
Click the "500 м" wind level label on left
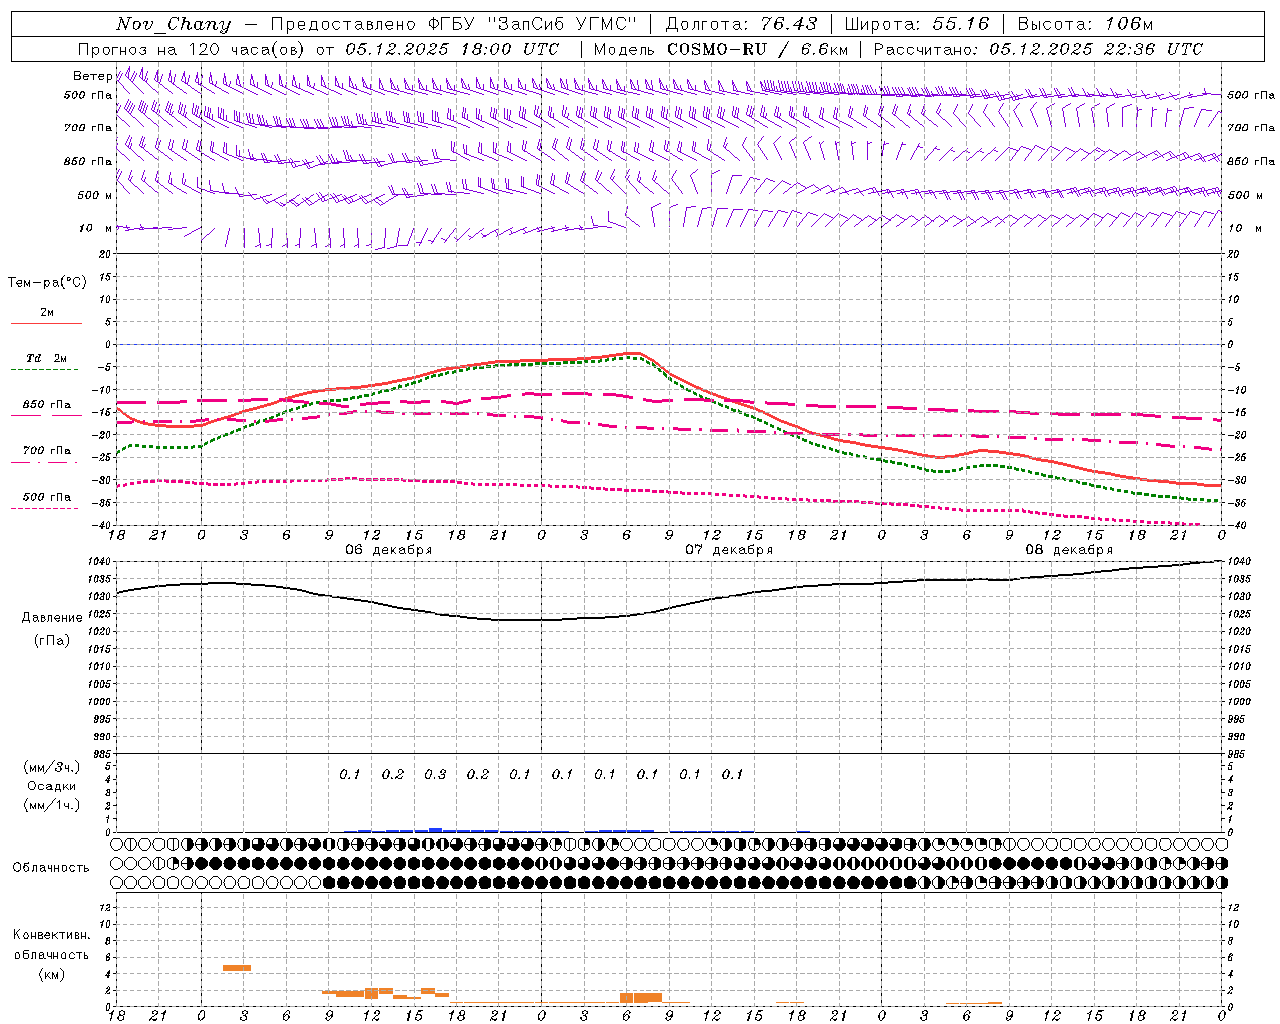click(x=95, y=195)
